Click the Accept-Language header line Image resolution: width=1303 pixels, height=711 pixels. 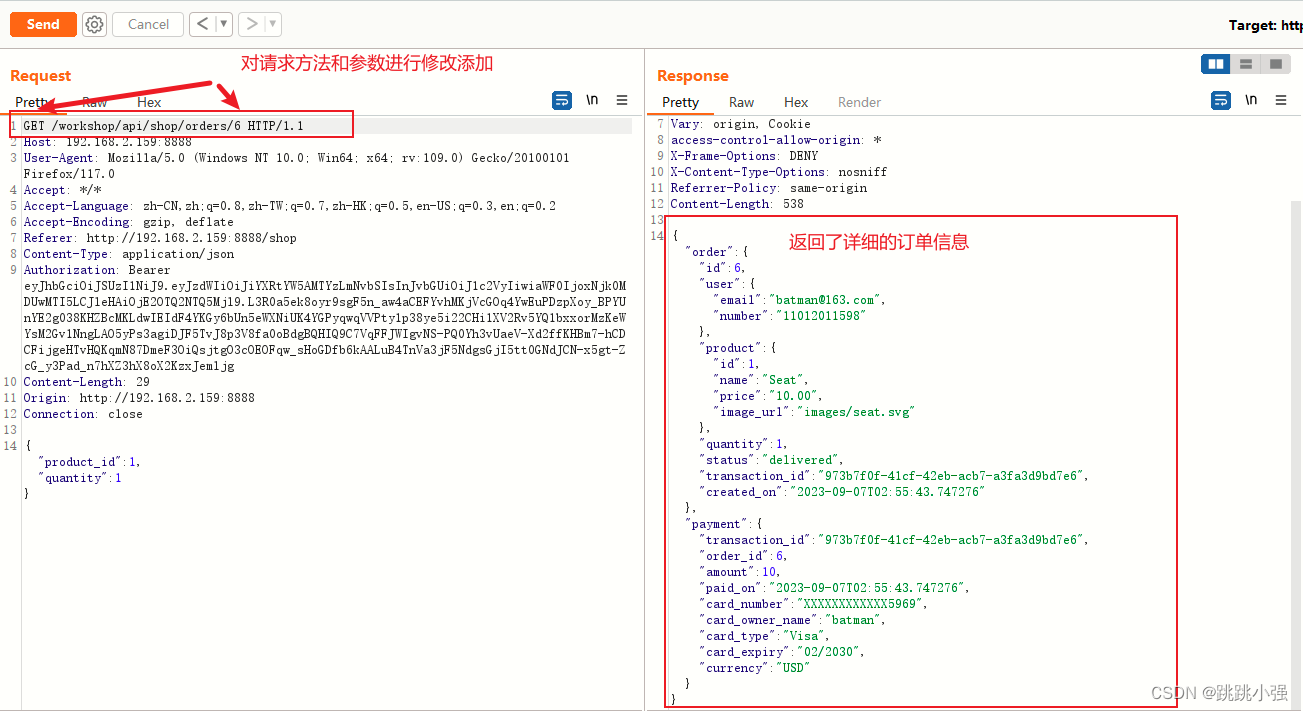[x=289, y=206]
